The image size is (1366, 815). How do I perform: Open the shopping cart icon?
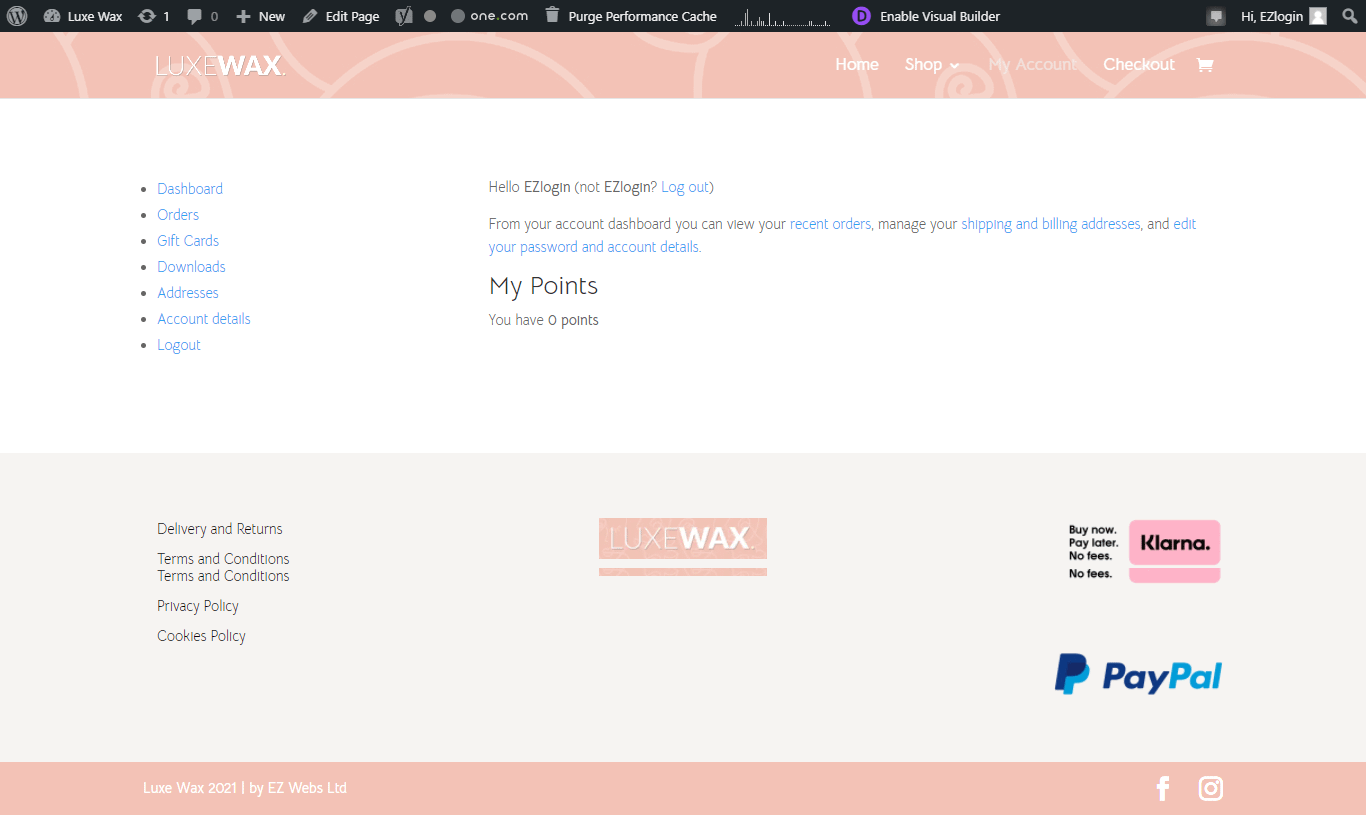pos(1205,65)
